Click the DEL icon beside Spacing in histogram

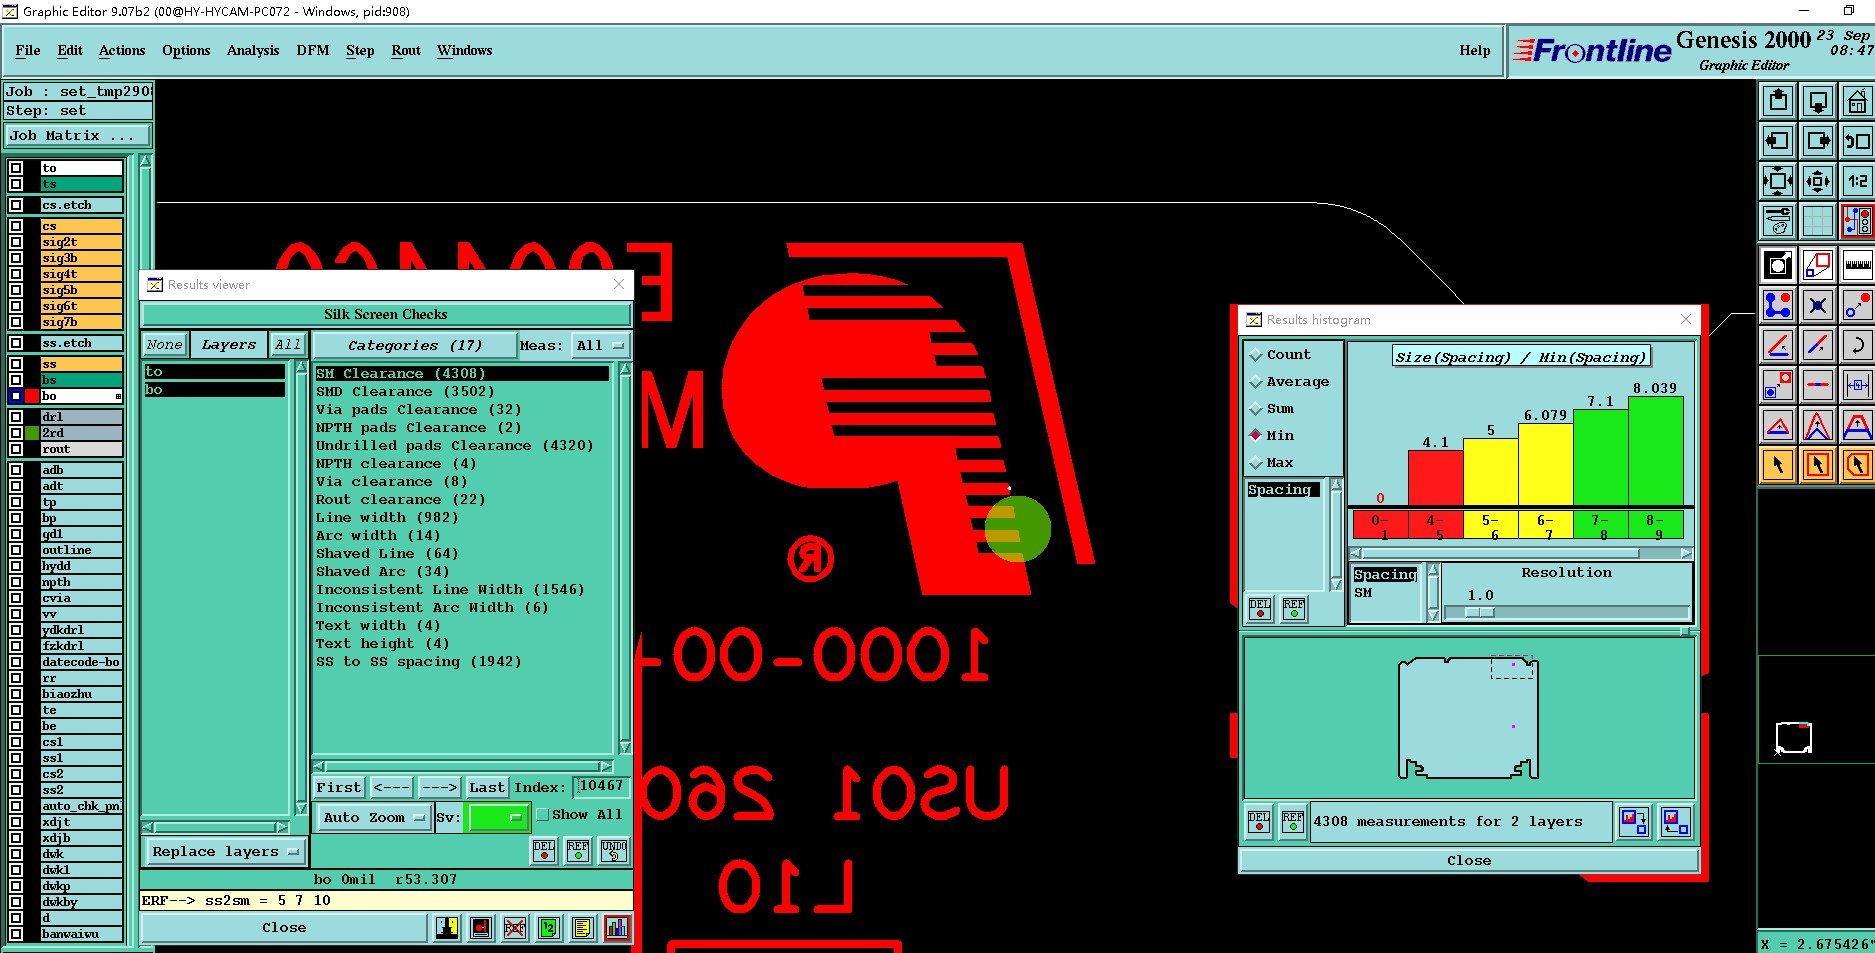click(1260, 608)
